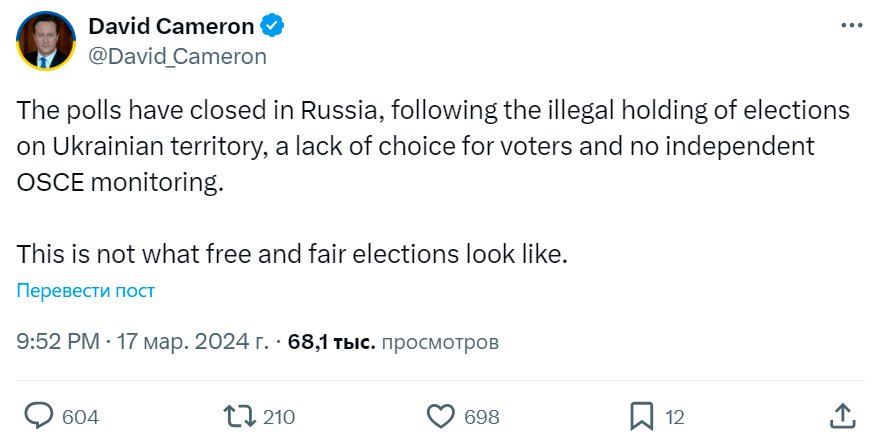This screenshot has height=439, width=884.
Task: Like the post with the heart icon
Action: click(441, 415)
